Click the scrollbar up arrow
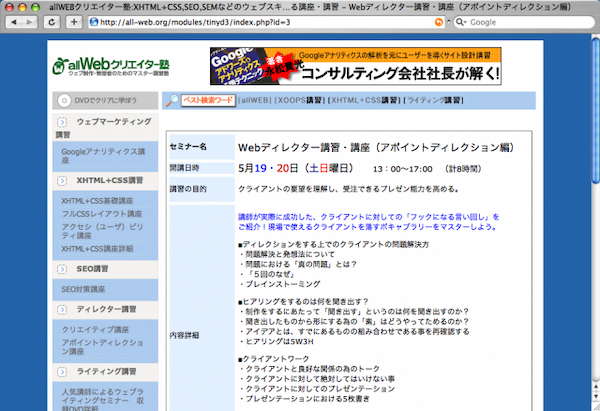The width and height of the screenshot is (600, 411). [x=595, y=387]
